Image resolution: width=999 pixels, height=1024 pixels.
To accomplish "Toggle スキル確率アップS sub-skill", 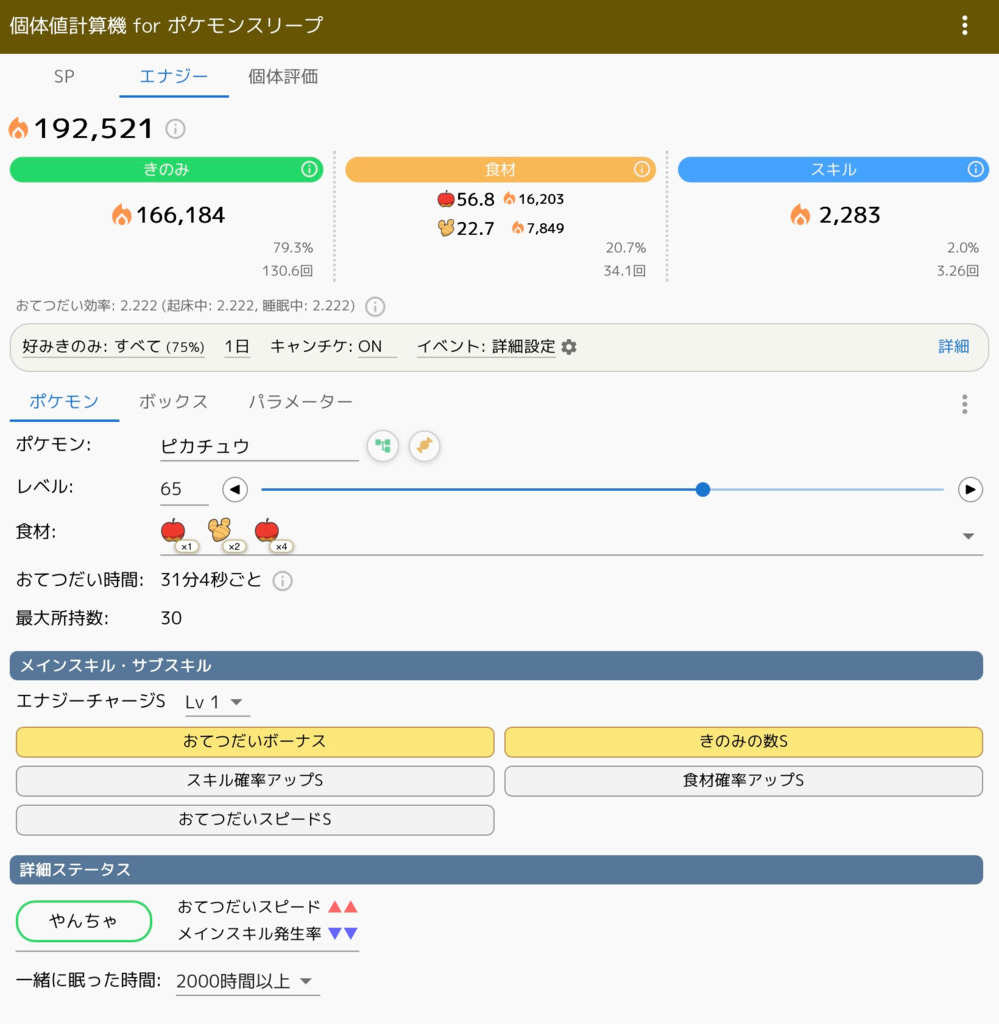I will coord(255,781).
